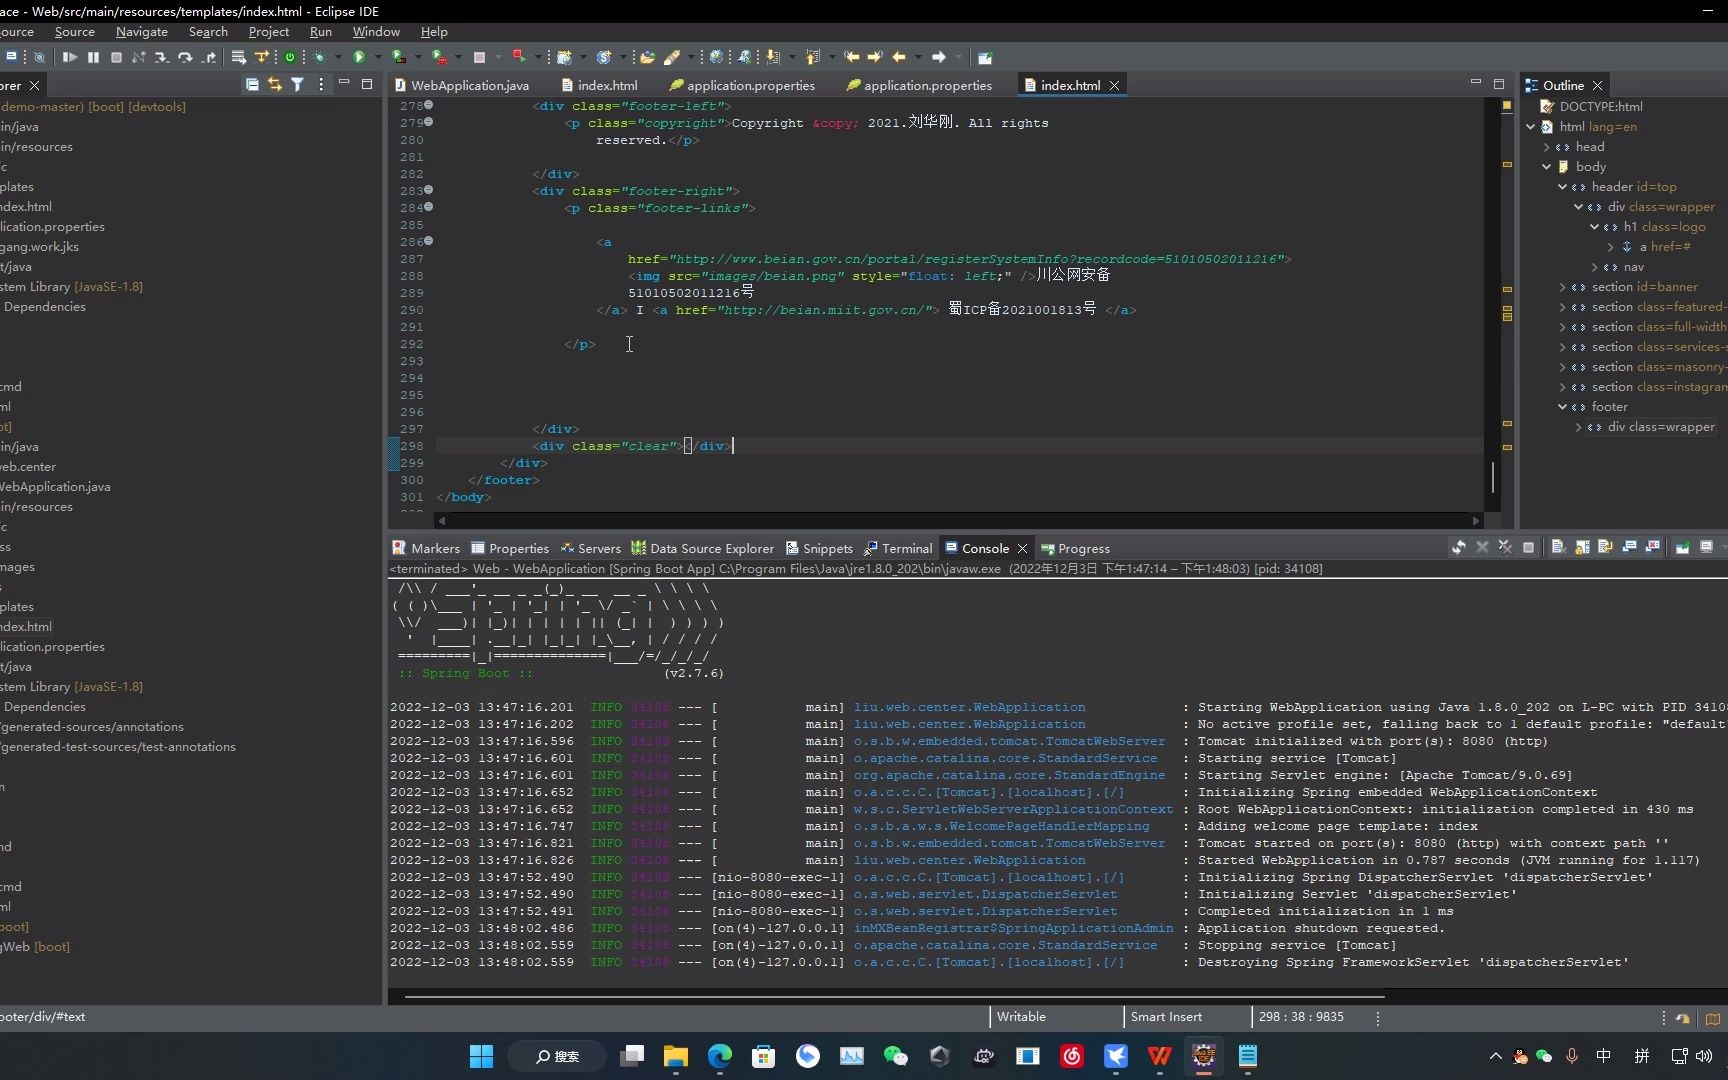
Task: Click the Windows Start button
Action: tap(481, 1056)
